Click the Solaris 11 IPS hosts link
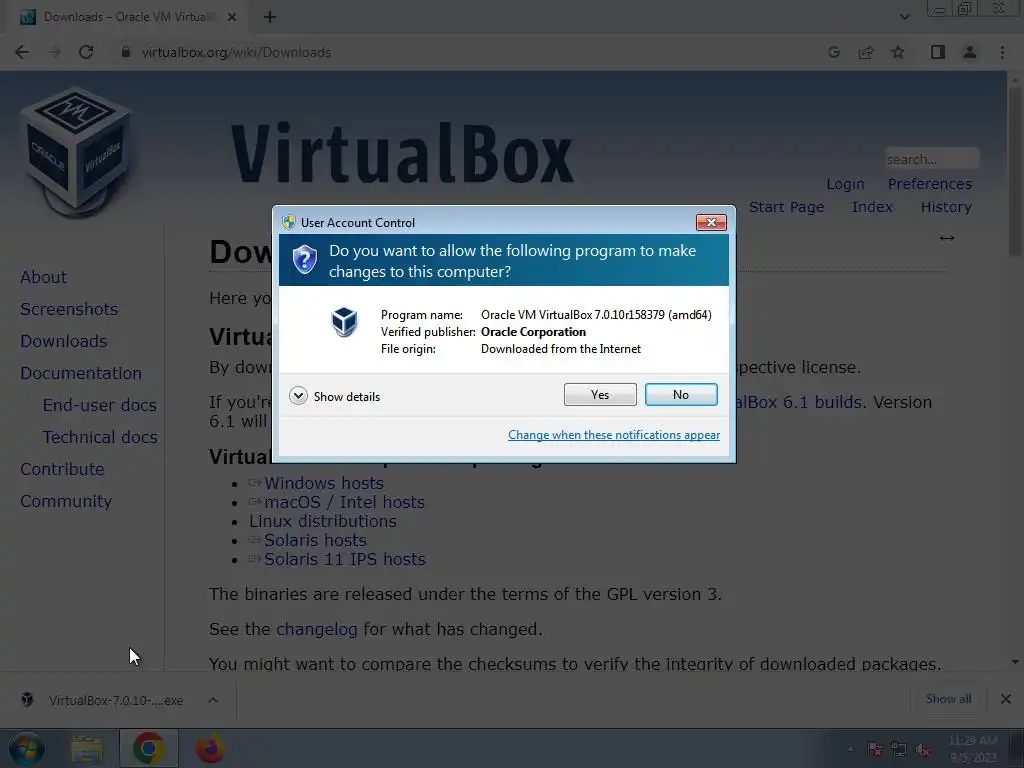 [344, 559]
